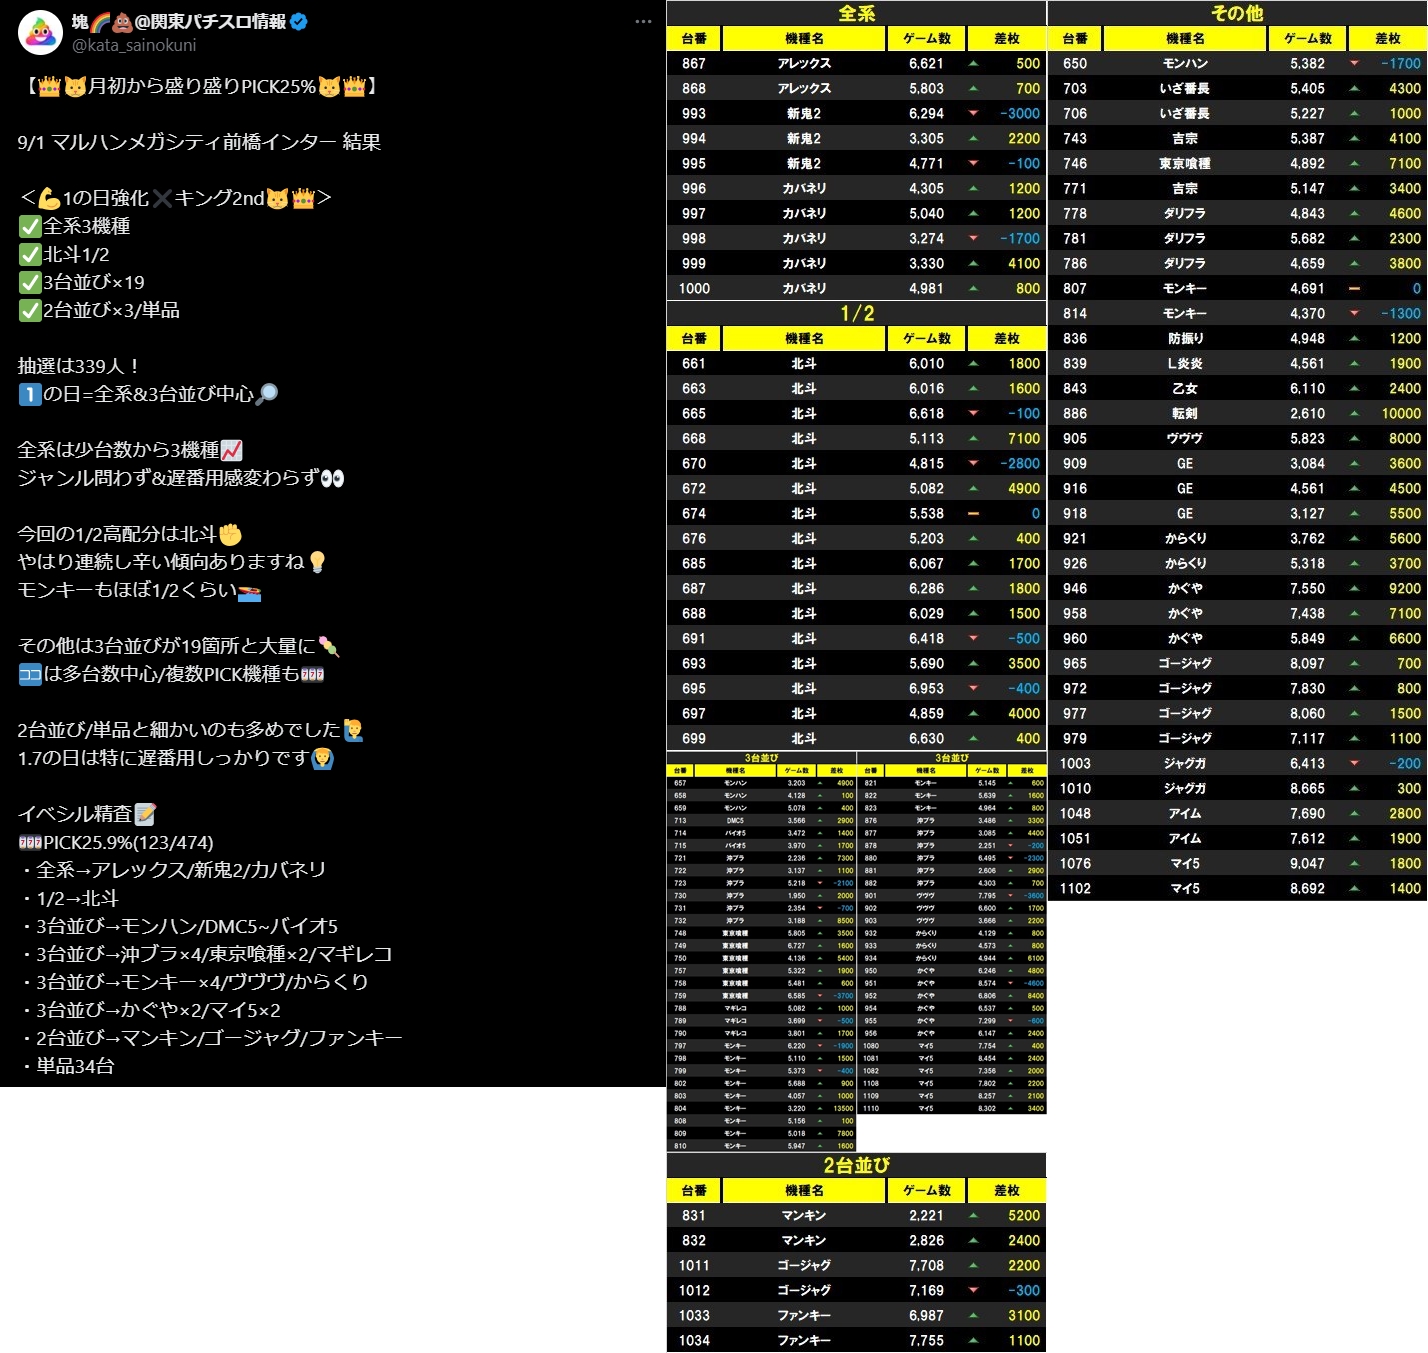Click the large yellow 2台並び table title
The width and height of the screenshot is (1428, 1353).
pyautogui.click(x=856, y=1165)
